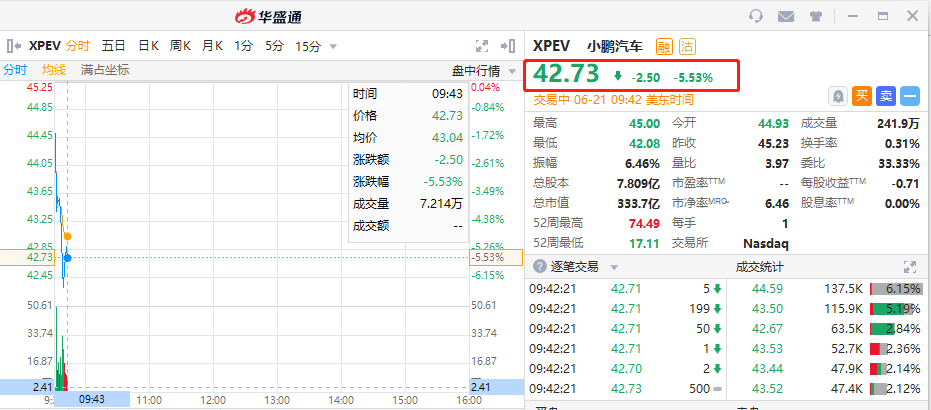The width and height of the screenshot is (931, 410).
Task: Click 总市值 value 333.7亿
Action: pos(638,203)
